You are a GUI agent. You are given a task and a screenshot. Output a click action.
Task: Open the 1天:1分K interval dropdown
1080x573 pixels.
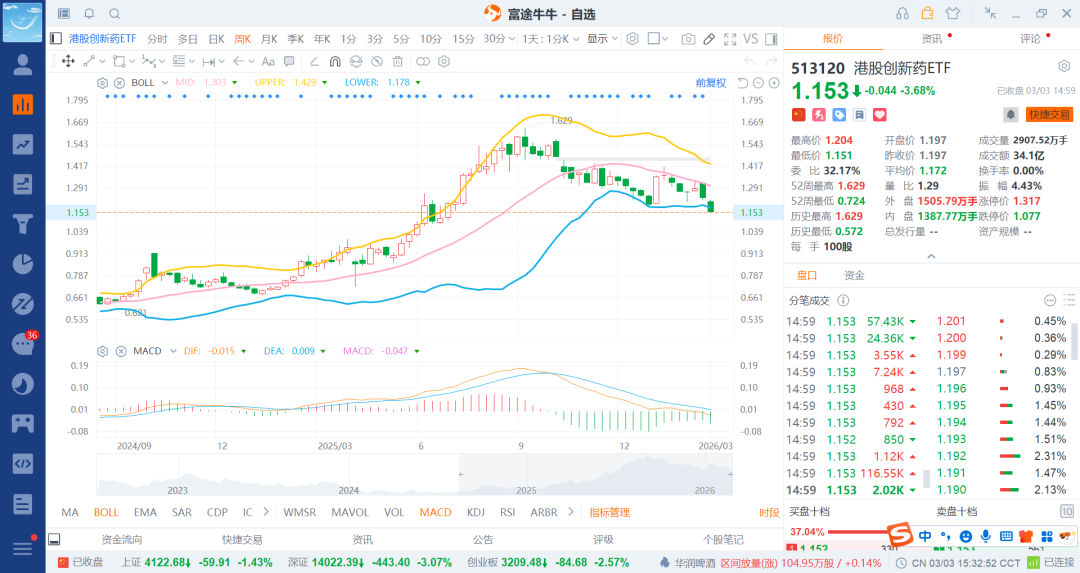click(552, 39)
